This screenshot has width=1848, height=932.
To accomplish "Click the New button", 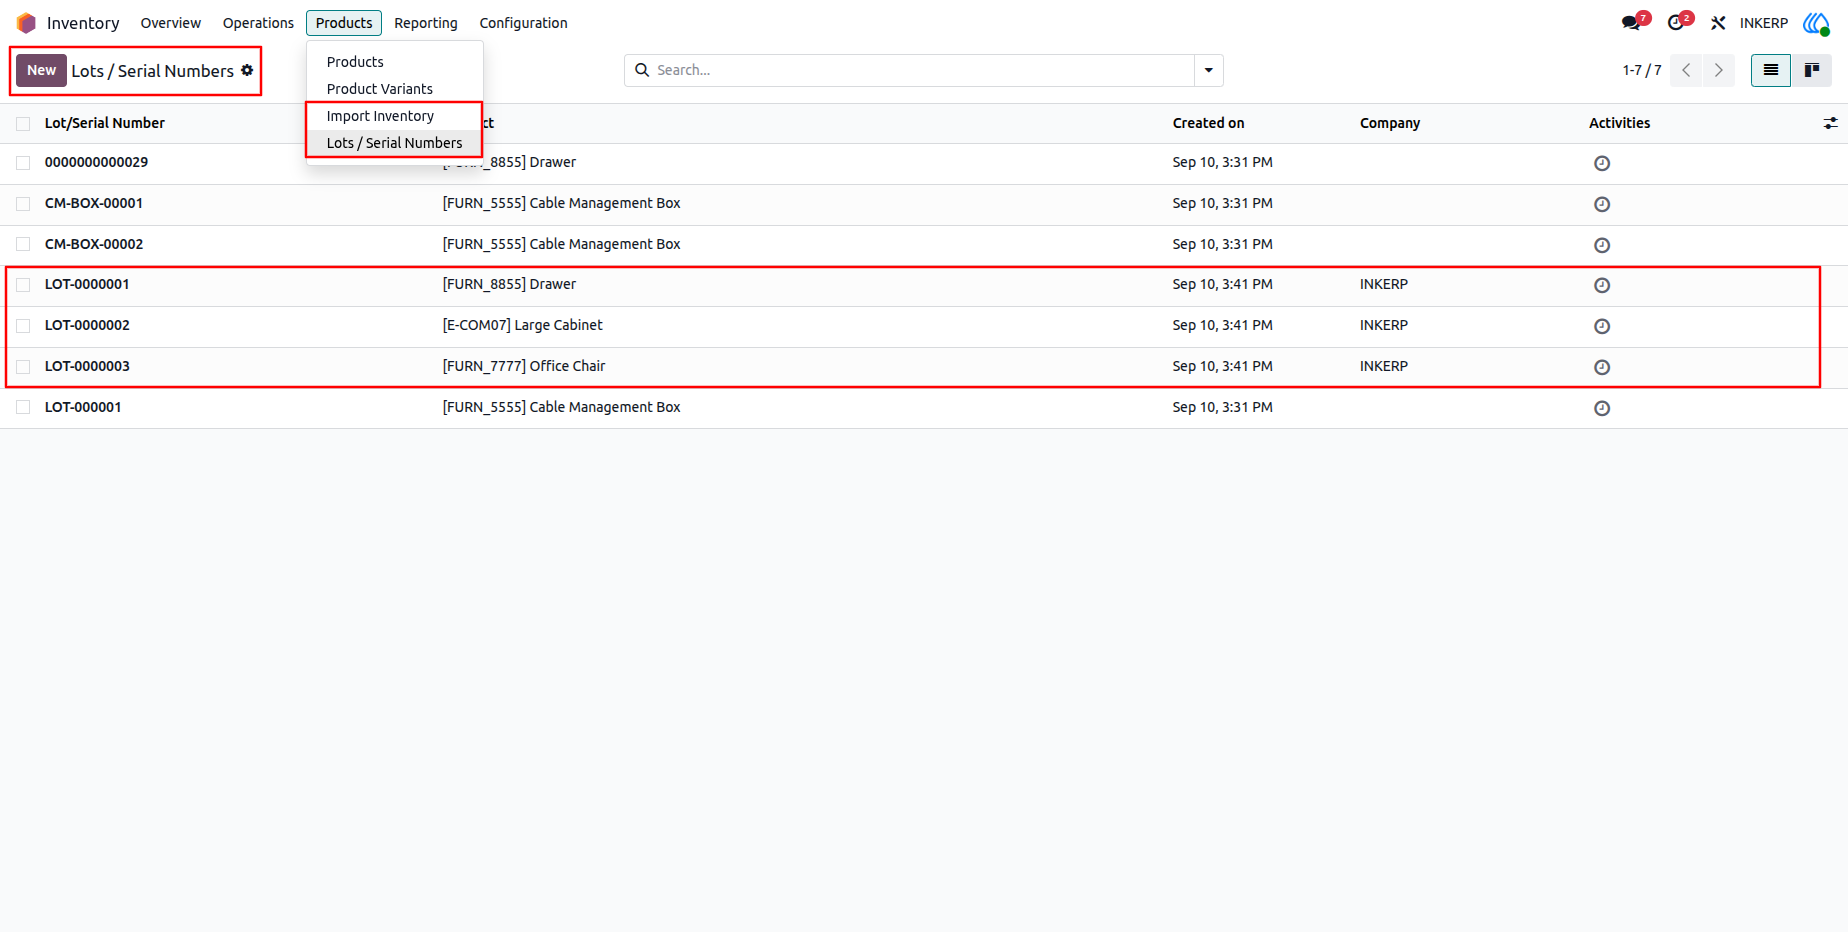I will (x=41, y=70).
